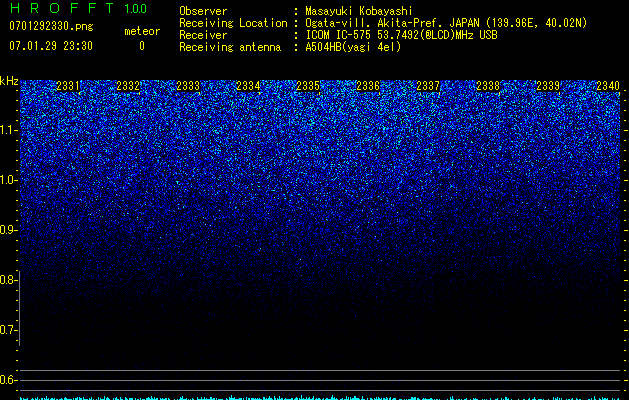Screen dimensions: 629x400
Task: Click the 'Receiving Location' label
Action: click(x=233, y=24)
